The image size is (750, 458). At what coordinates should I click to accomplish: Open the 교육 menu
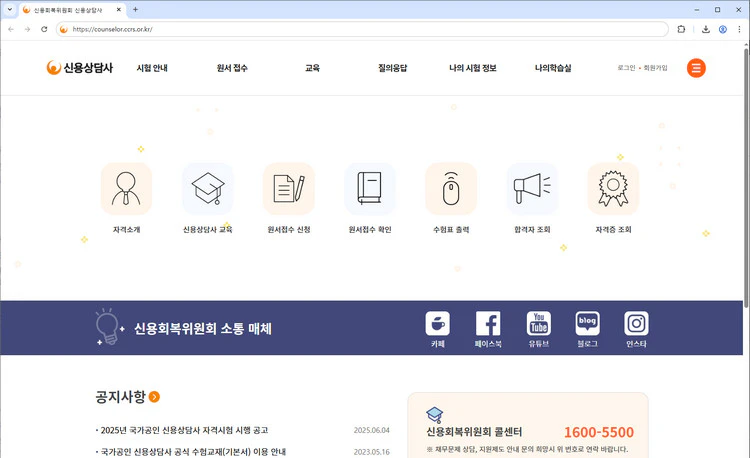click(x=312, y=68)
